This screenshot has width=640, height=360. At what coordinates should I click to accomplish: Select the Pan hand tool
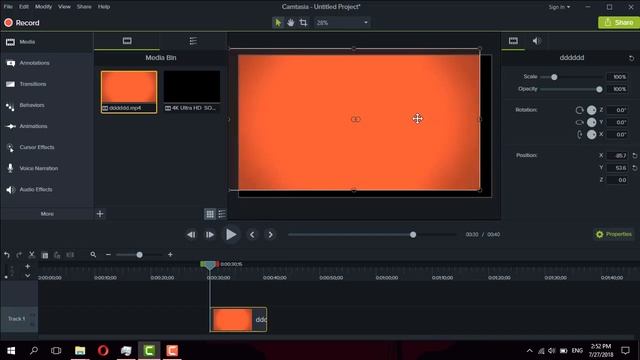pos(290,22)
